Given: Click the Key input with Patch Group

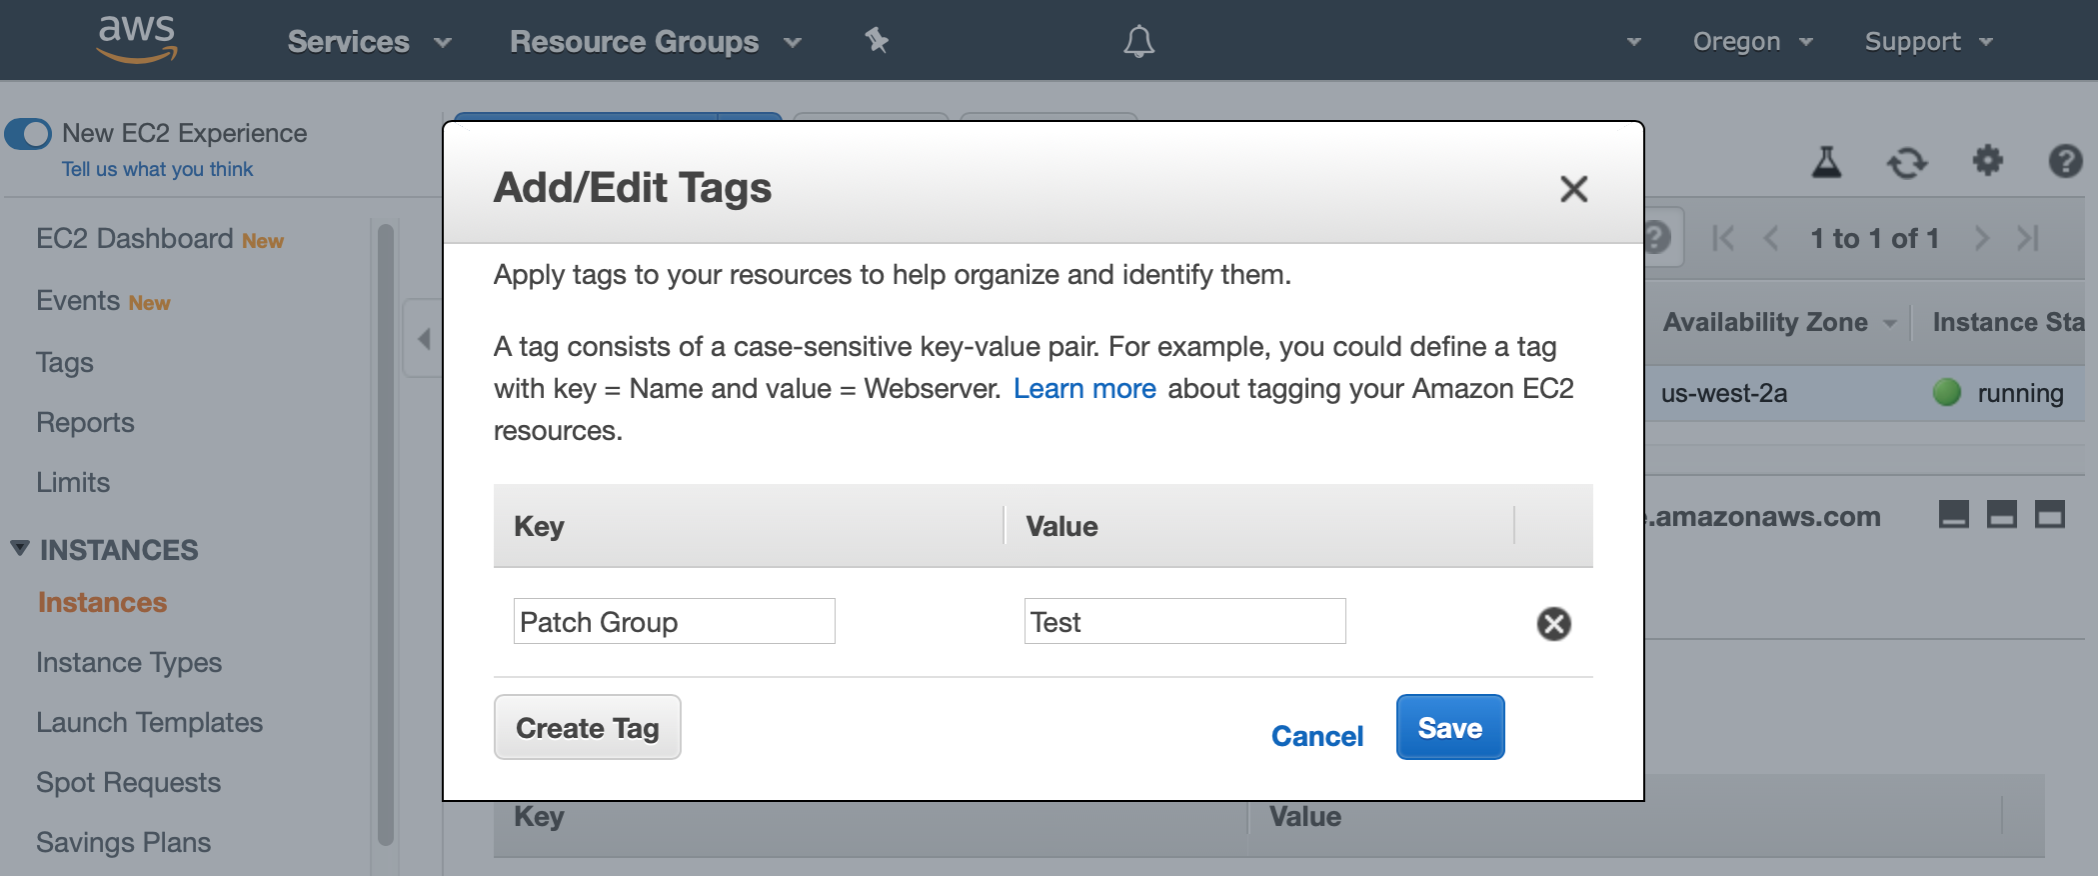Looking at the screenshot, I should (x=674, y=621).
